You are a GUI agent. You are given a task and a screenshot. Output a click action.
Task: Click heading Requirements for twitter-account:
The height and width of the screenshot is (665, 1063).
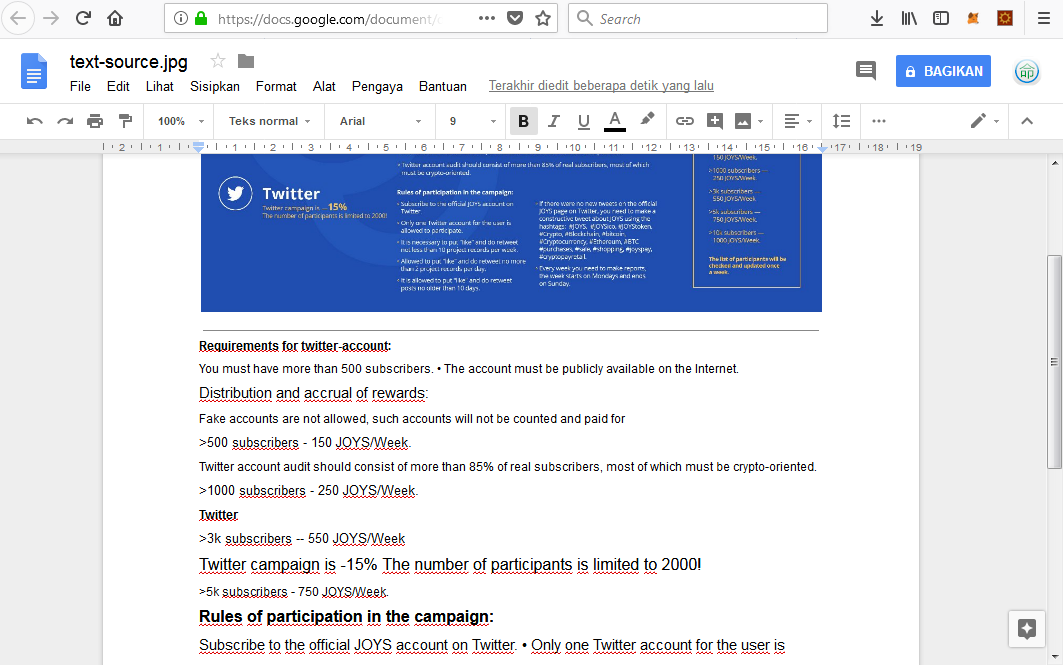click(295, 346)
